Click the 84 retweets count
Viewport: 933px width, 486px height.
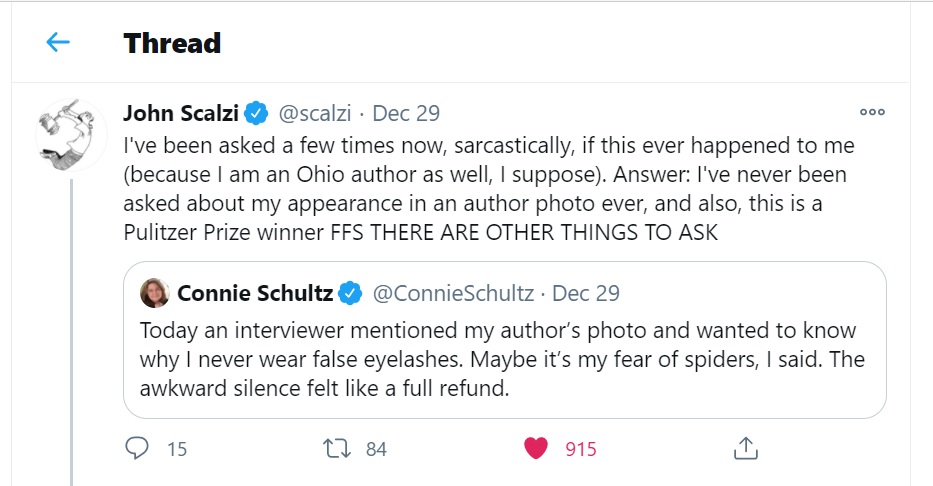pyautogui.click(x=376, y=449)
